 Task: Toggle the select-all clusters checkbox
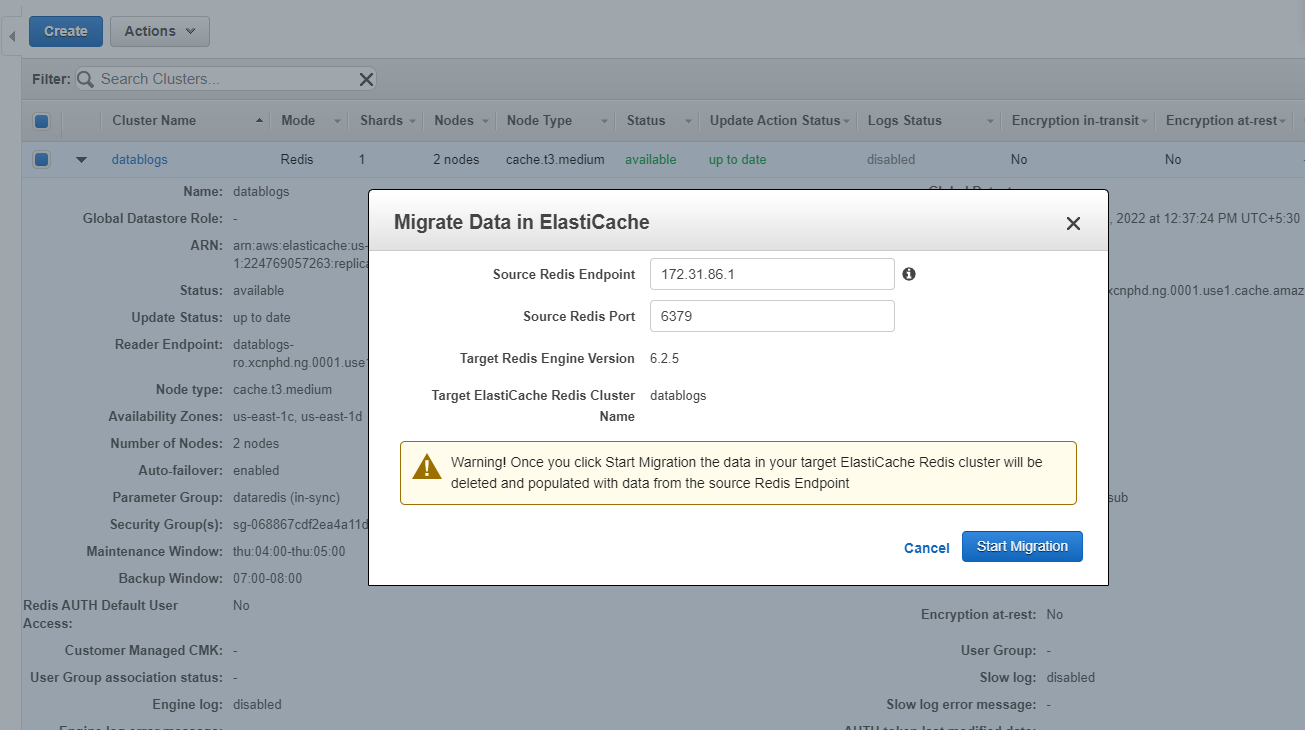coord(41,122)
